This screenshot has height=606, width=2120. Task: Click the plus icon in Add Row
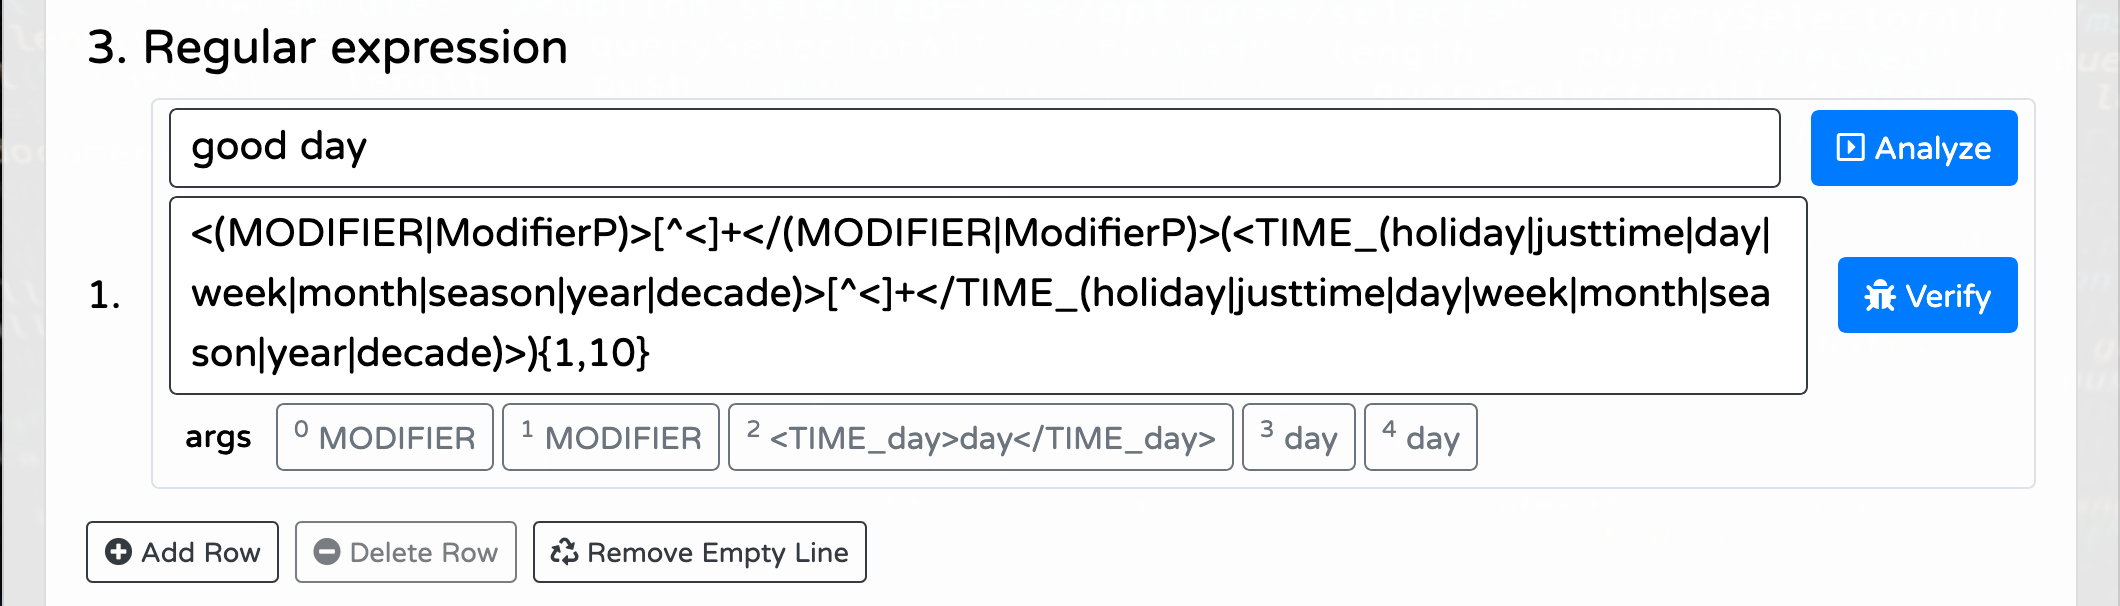(x=118, y=551)
